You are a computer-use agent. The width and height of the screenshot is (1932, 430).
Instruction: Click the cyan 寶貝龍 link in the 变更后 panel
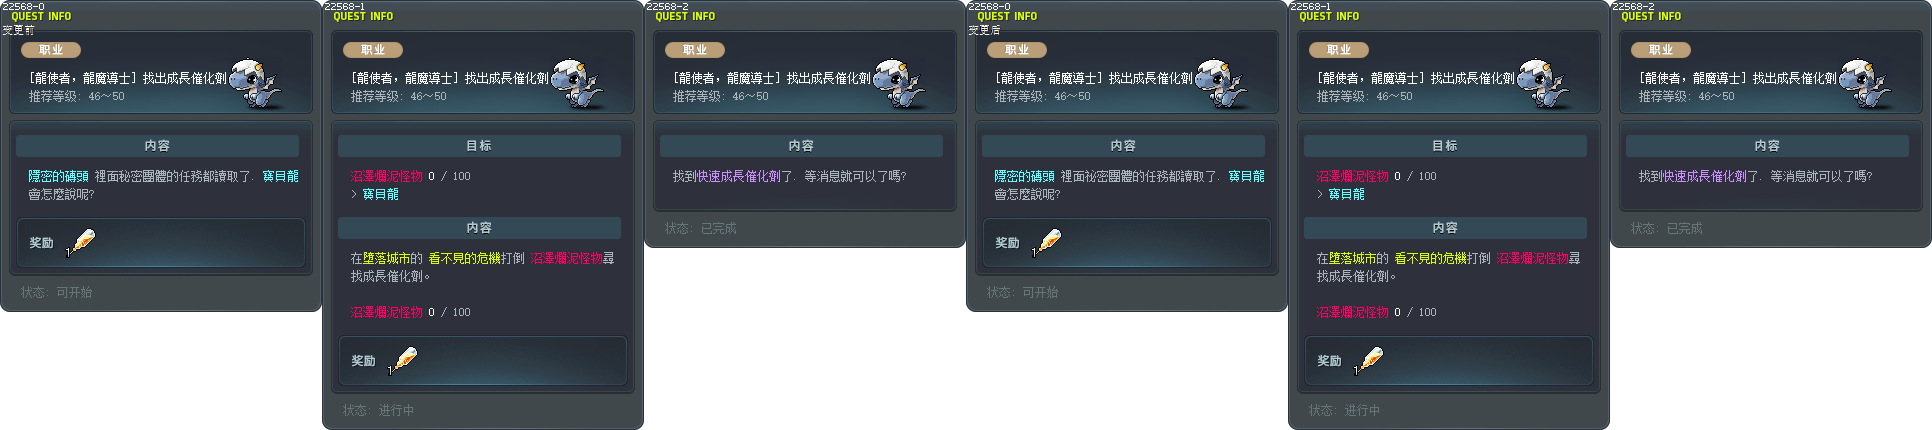(1247, 176)
